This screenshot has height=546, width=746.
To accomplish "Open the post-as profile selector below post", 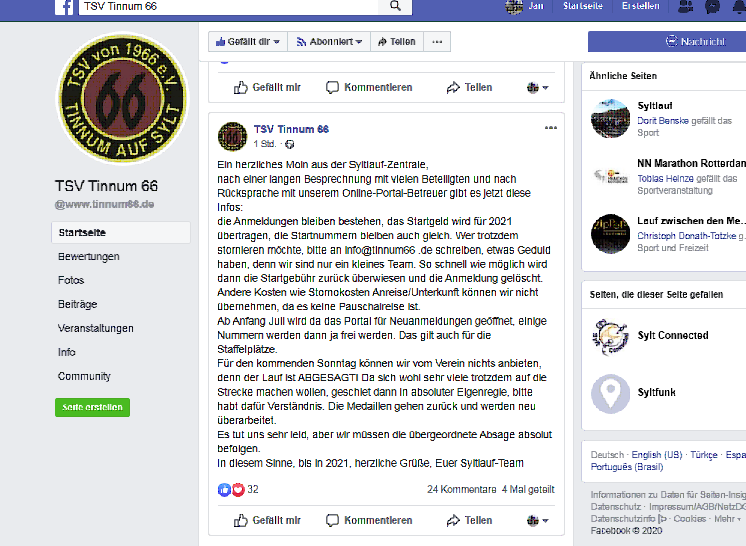I will coord(538,521).
